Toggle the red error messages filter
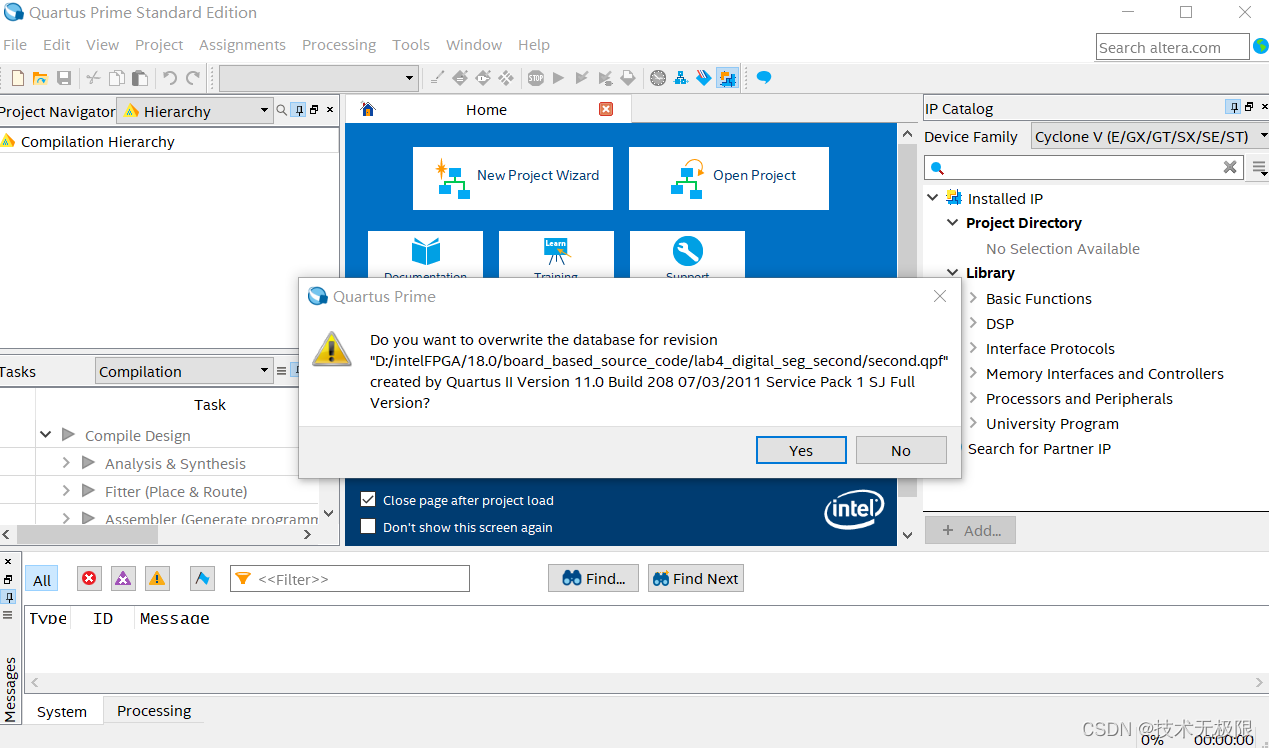The image size is (1269, 748). [x=90, y=578]
